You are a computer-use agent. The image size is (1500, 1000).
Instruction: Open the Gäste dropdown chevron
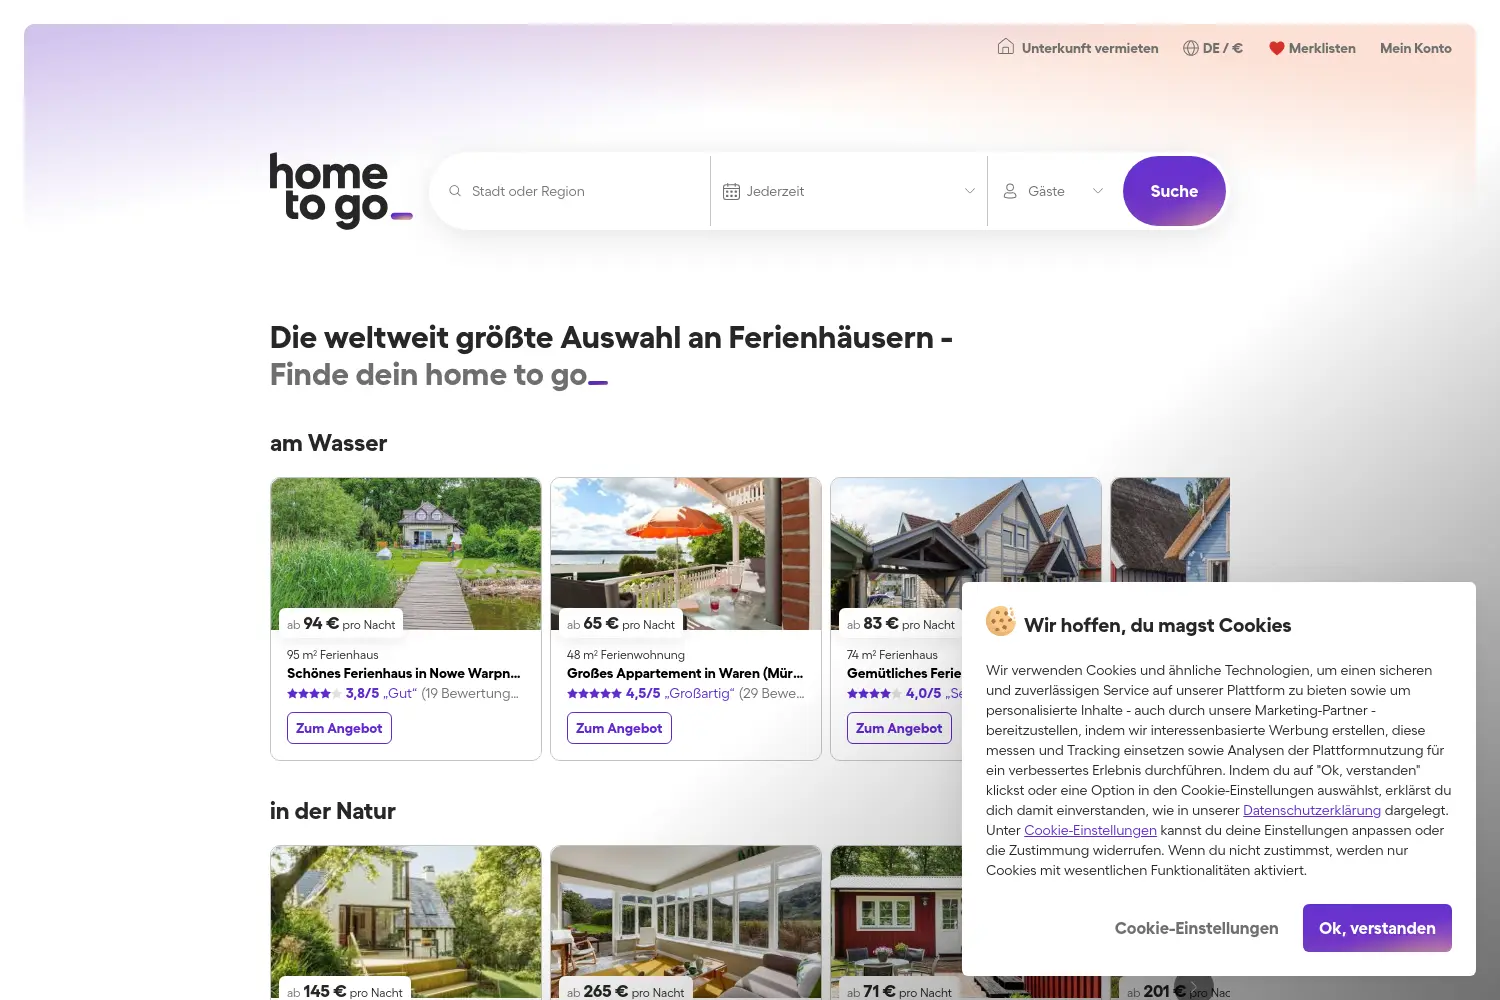[1098, 191]
